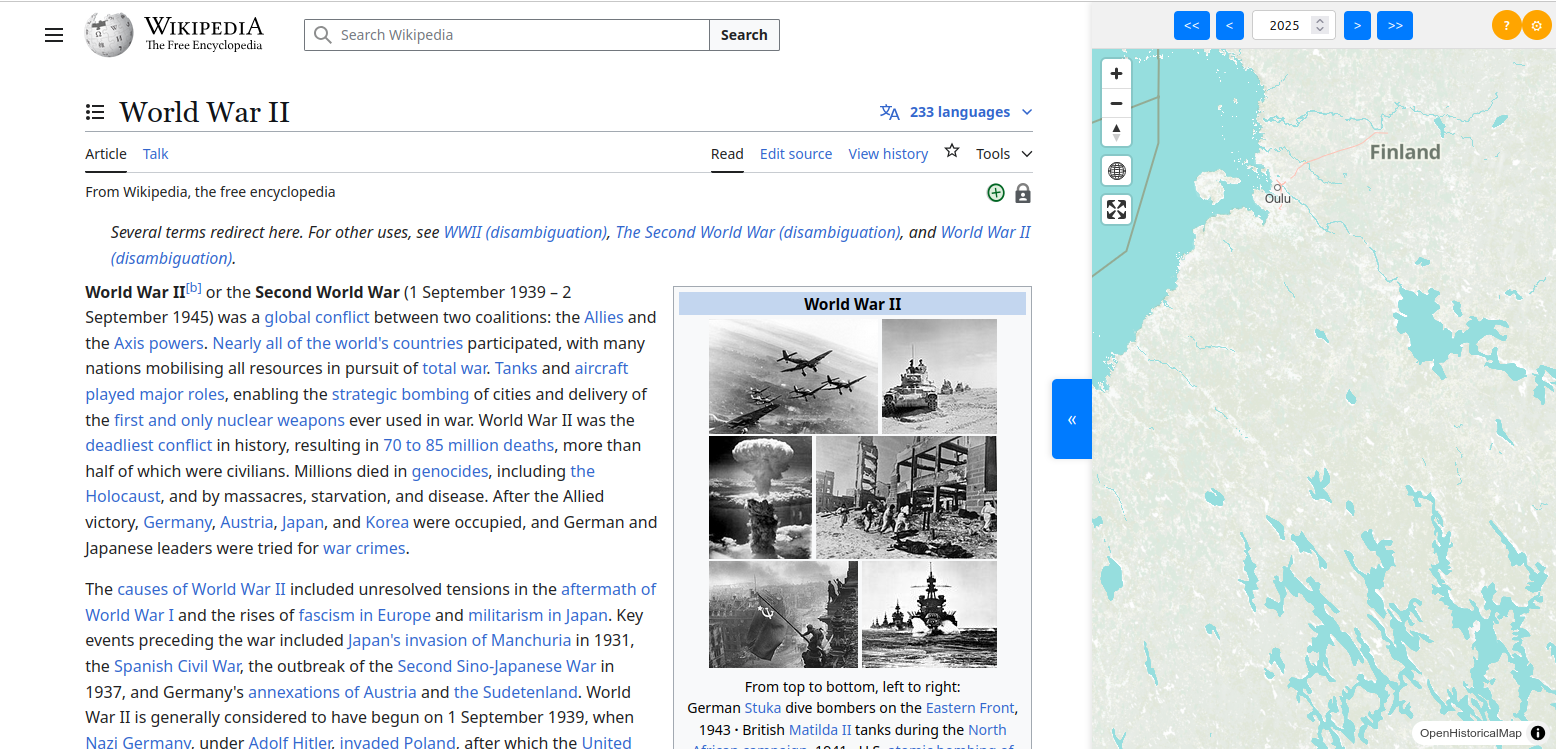Screen dimensions: 1556x749
Task: Click the footnote [b] reference
Action: [x=193, y=288]
